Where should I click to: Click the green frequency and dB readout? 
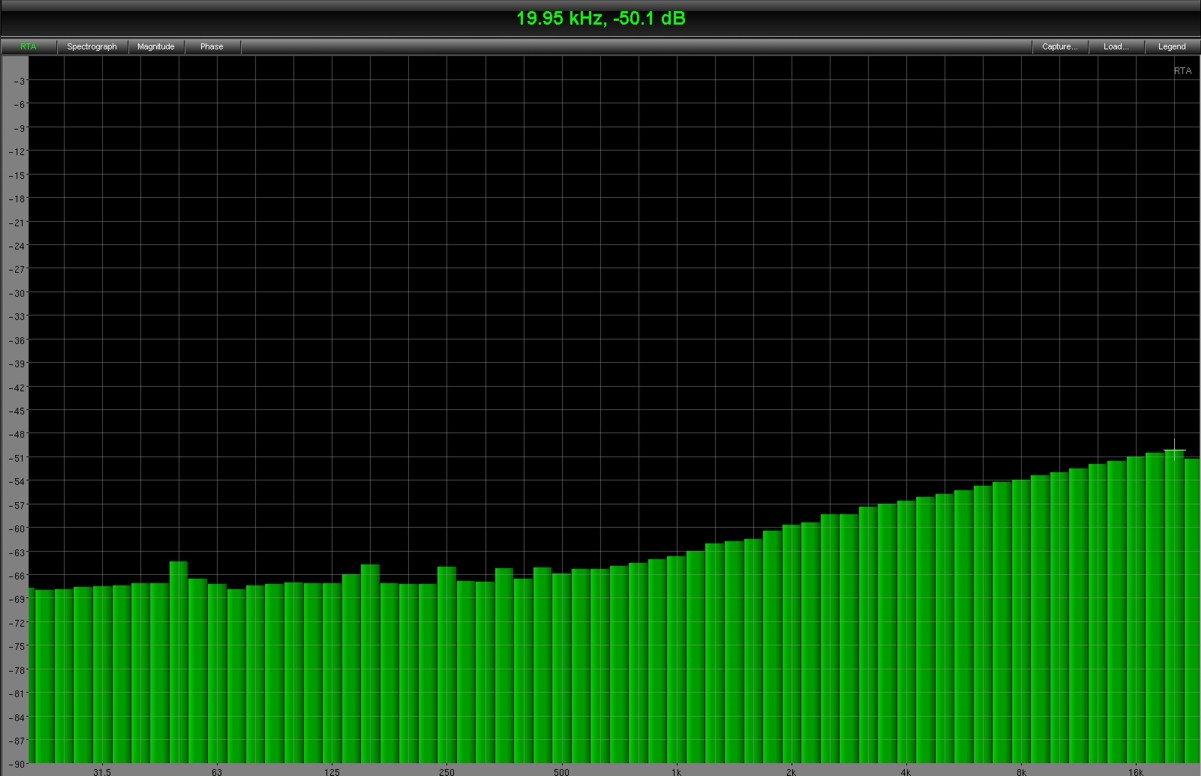click(600, 18)
